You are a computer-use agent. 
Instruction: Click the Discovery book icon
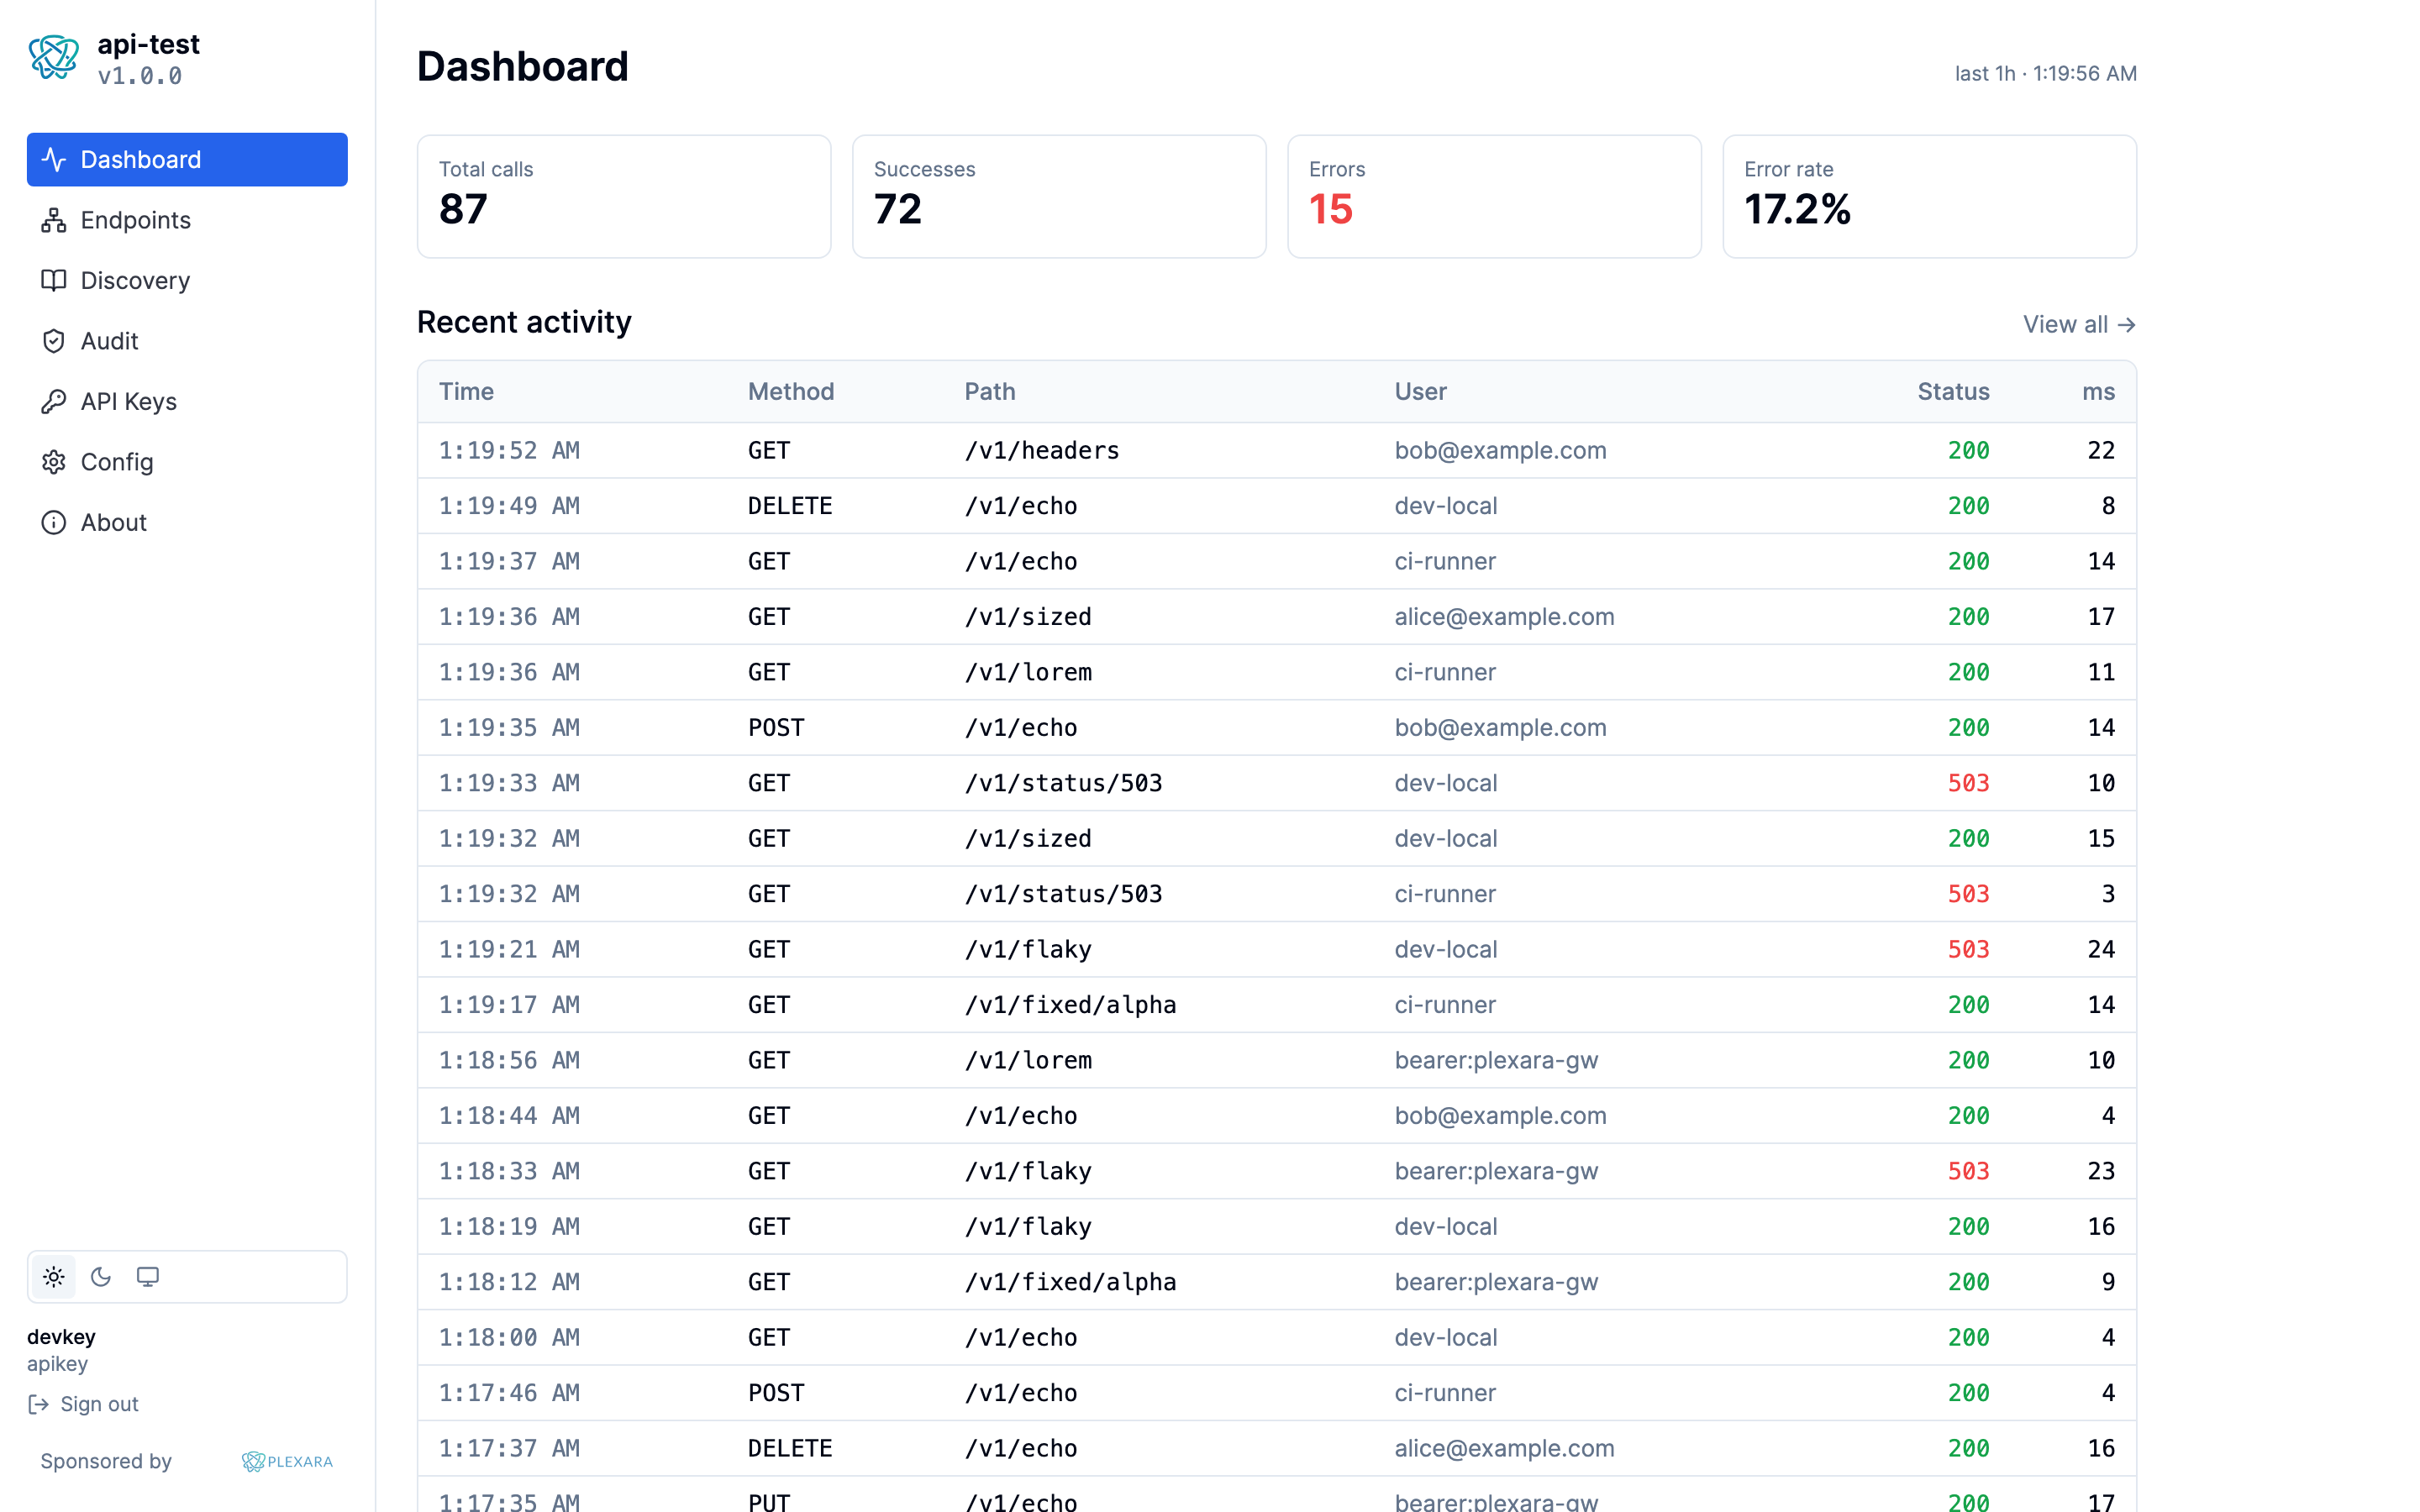click(54, 280)
